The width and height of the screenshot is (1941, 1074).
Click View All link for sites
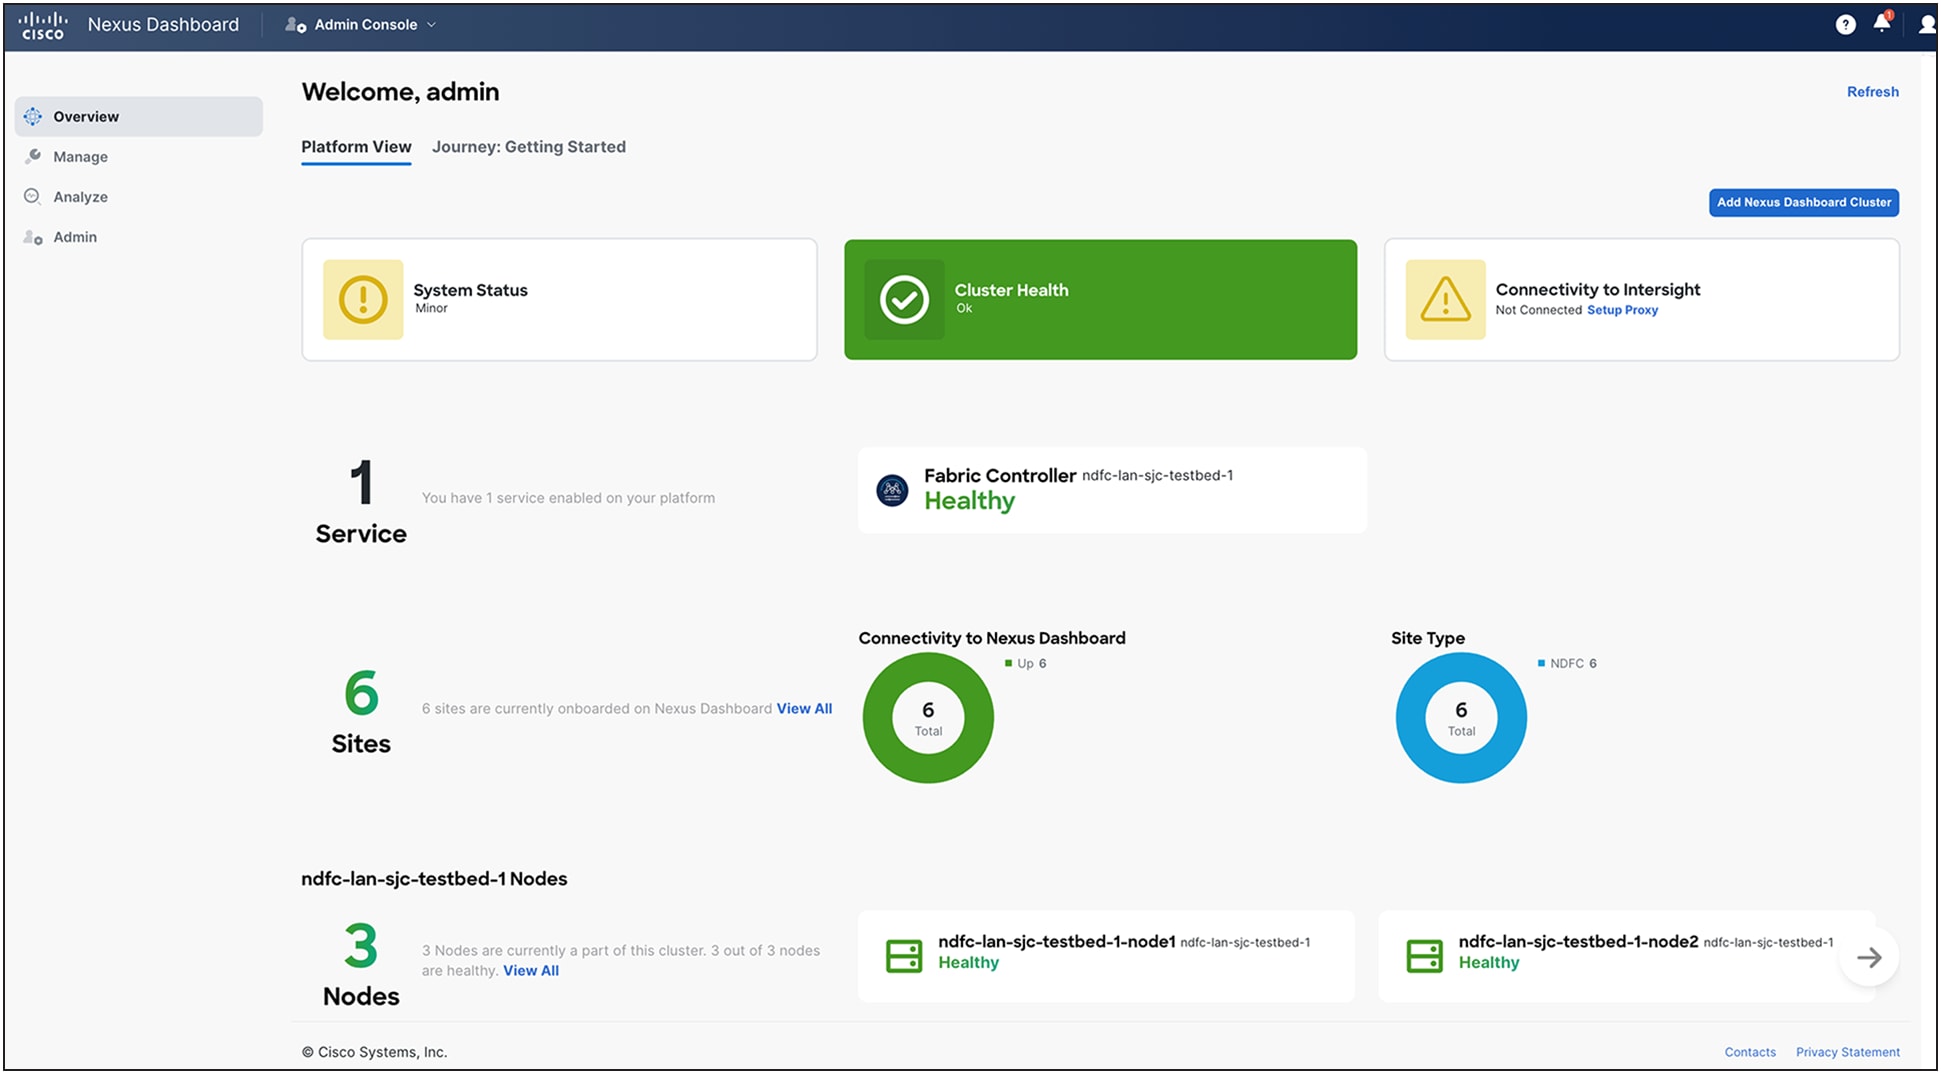804,708
